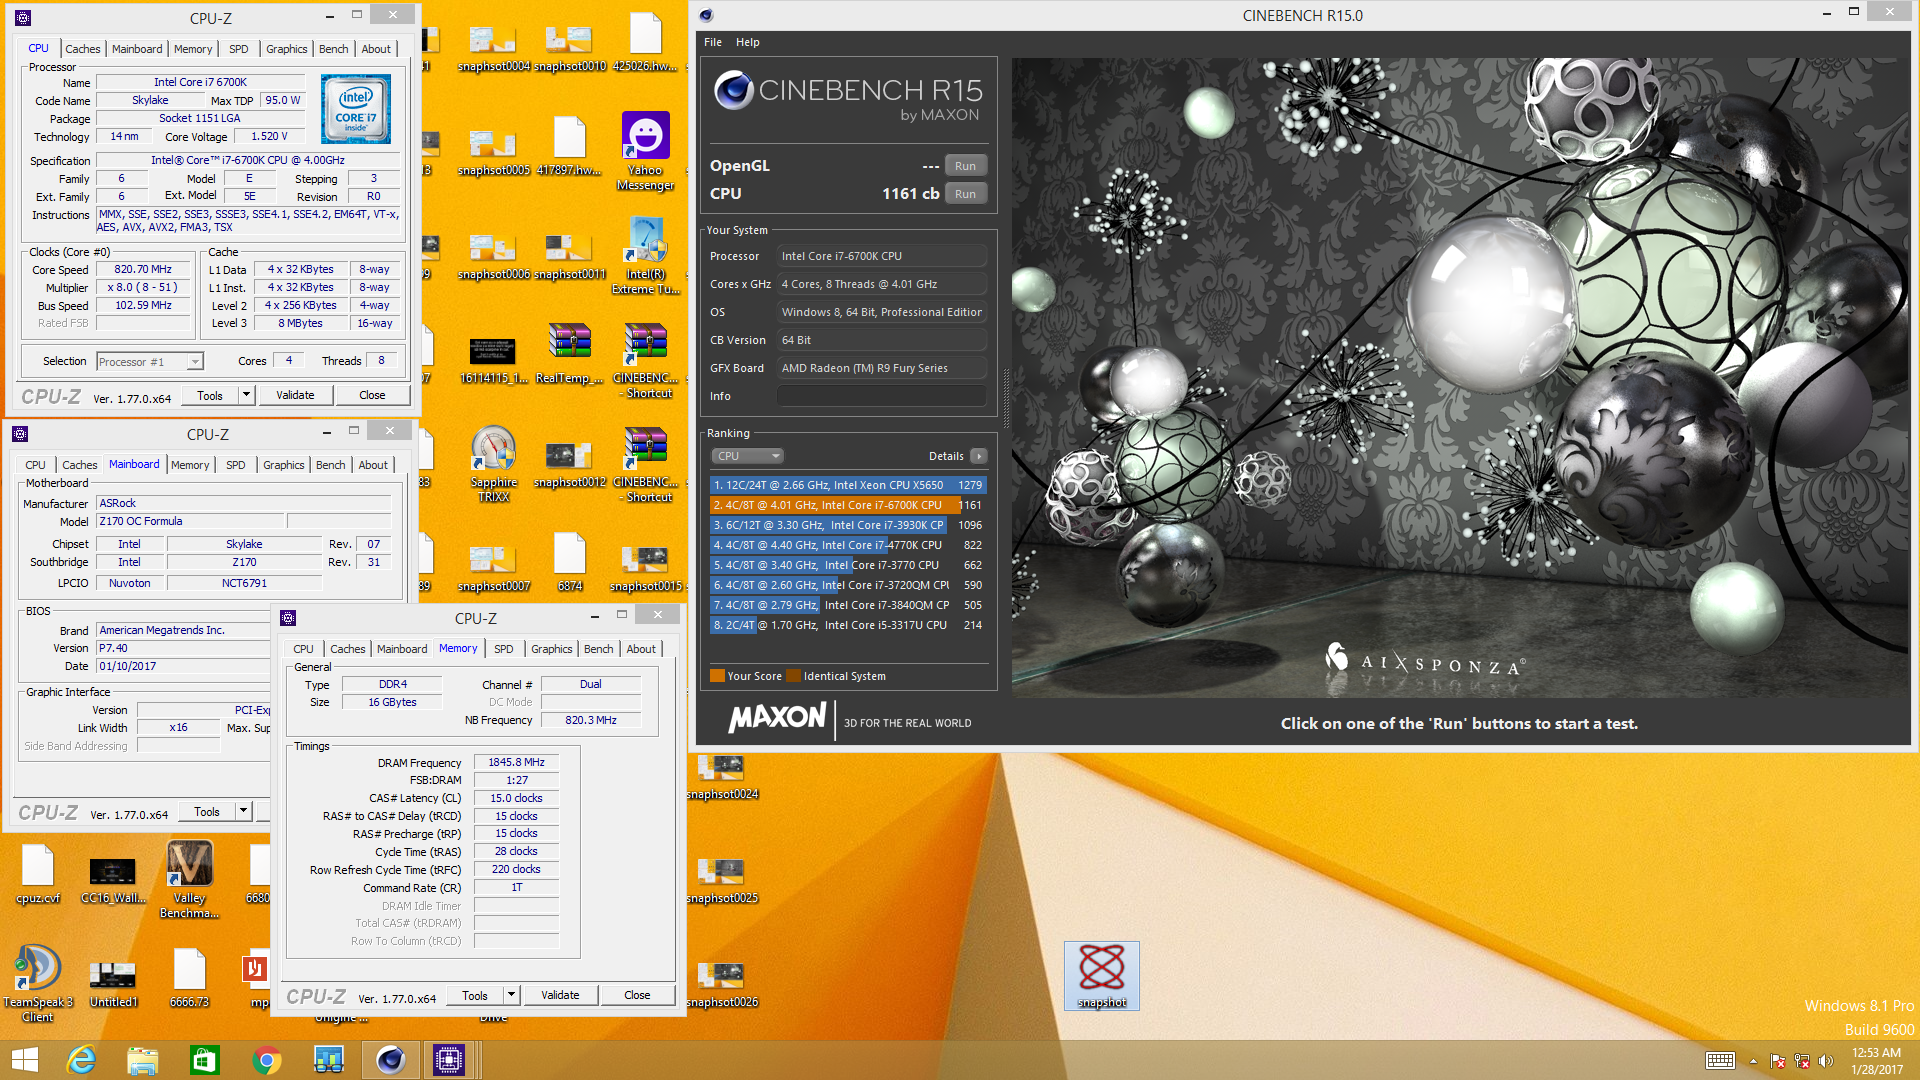Open cpuz.cvf file on desktop
This screenshot has height=1080, width=1920.
(38, 873)
